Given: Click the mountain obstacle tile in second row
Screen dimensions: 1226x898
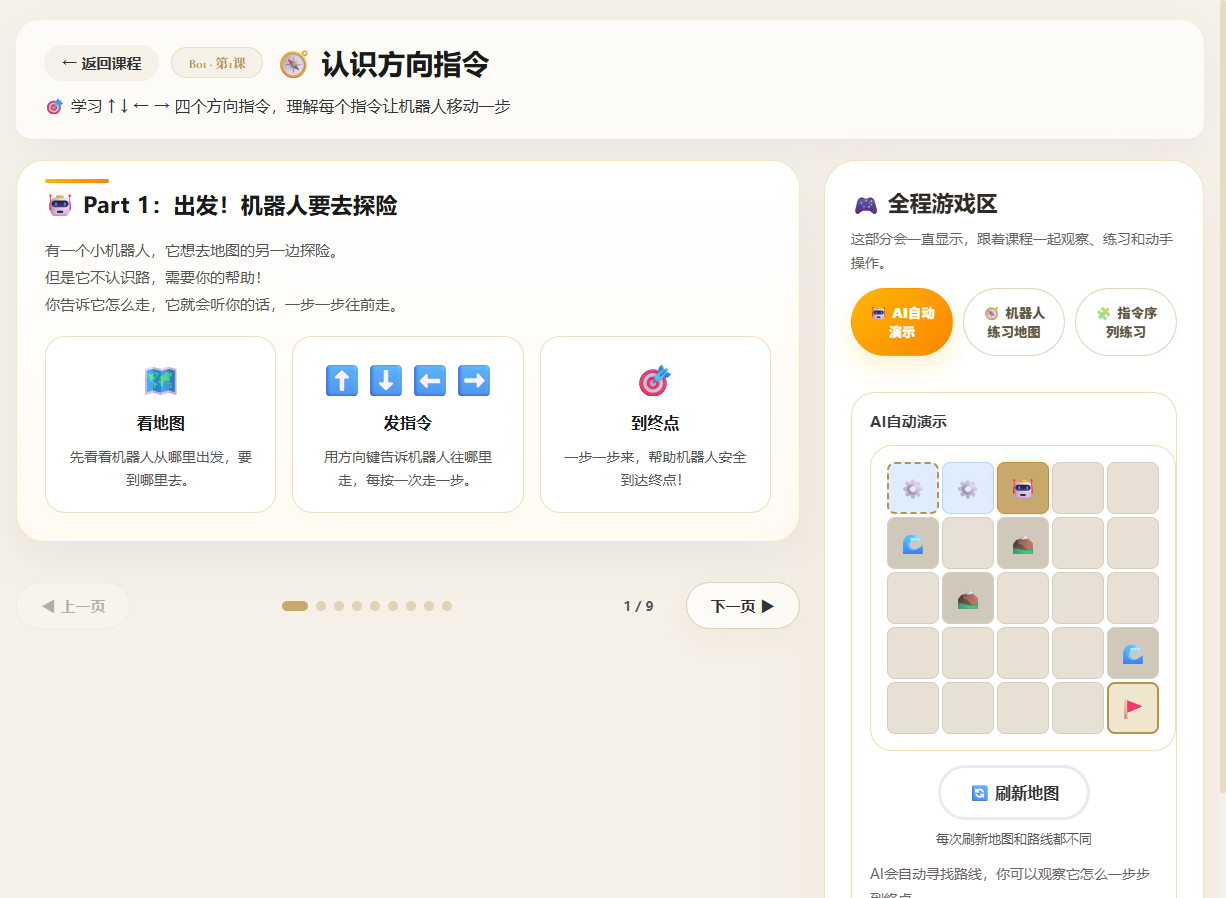Looking at the screenshot, I should pyautogui.click(x=1023, y=543).
